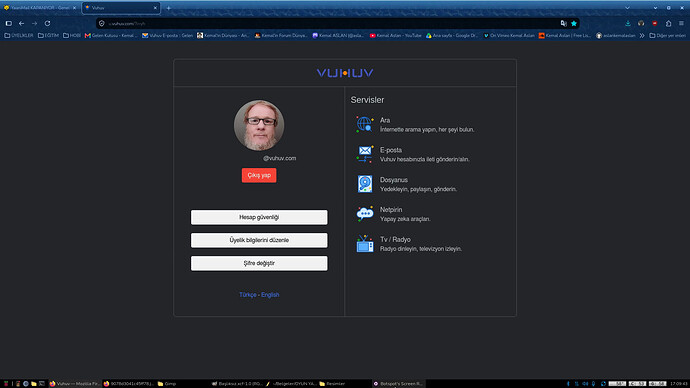
Task: Click the browser back arrow
Action: (x=22, y=23)
